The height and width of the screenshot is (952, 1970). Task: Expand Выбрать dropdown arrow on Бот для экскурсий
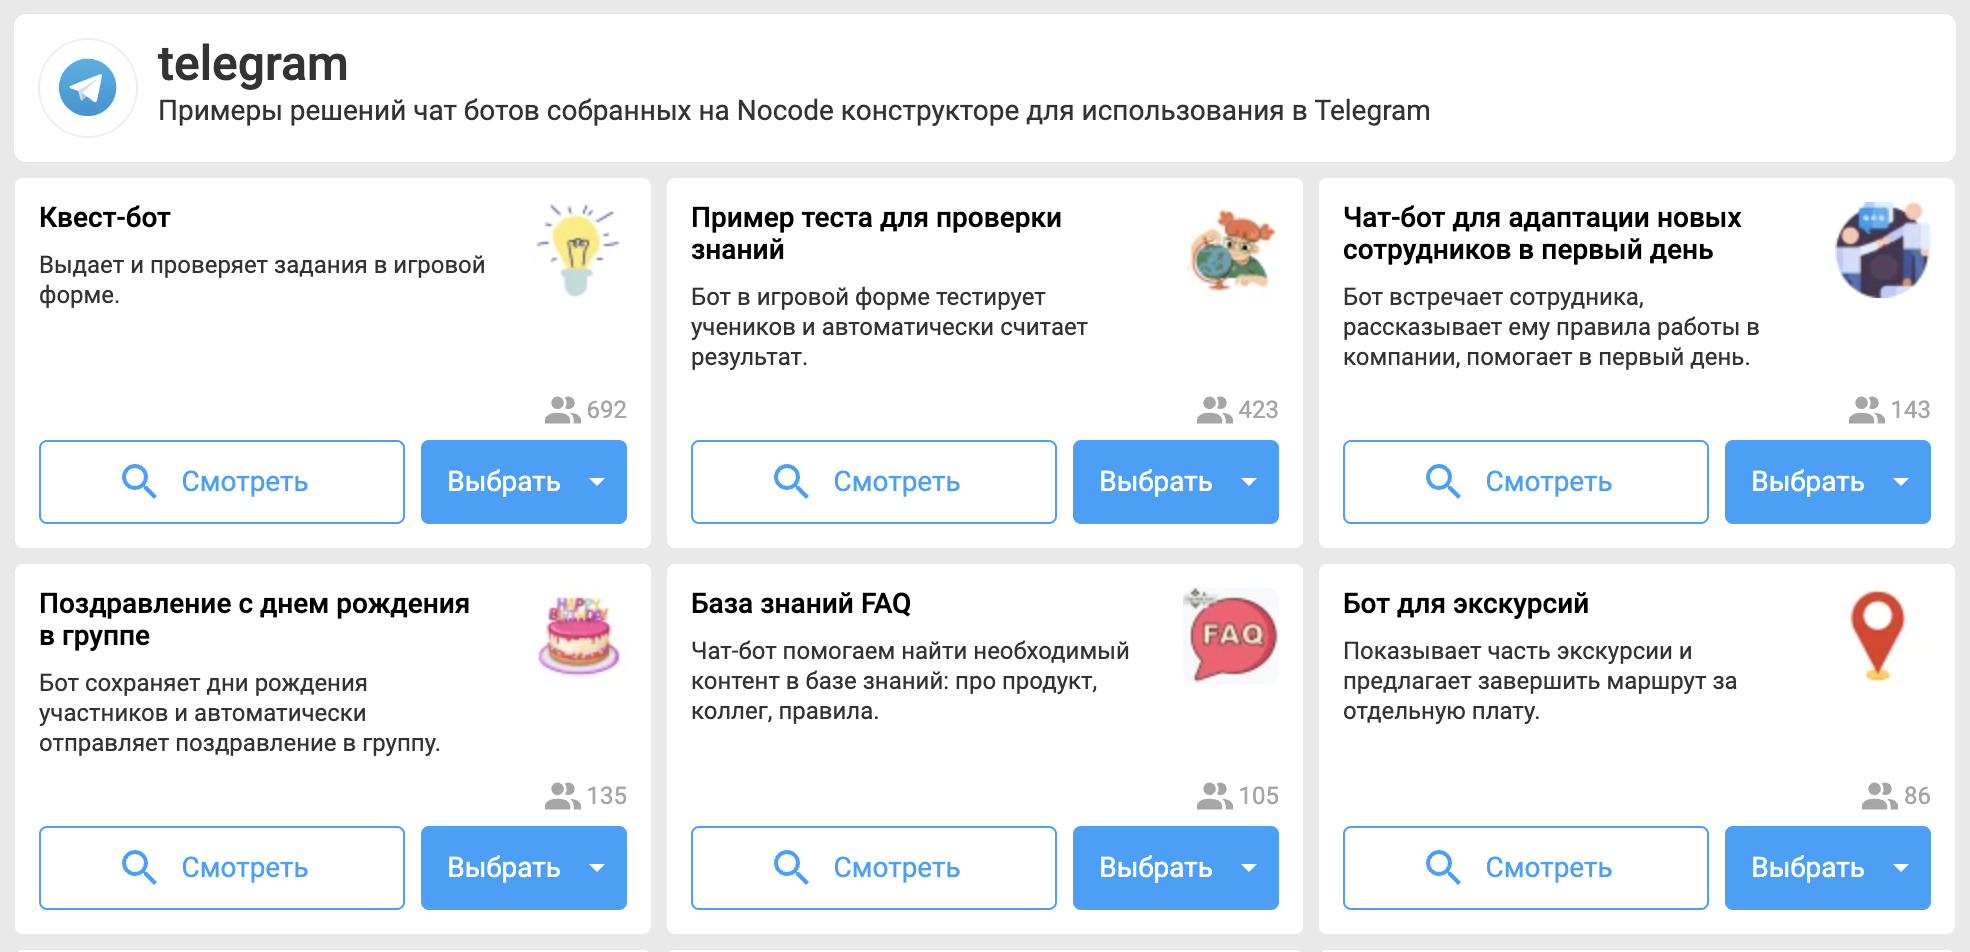1901,868
